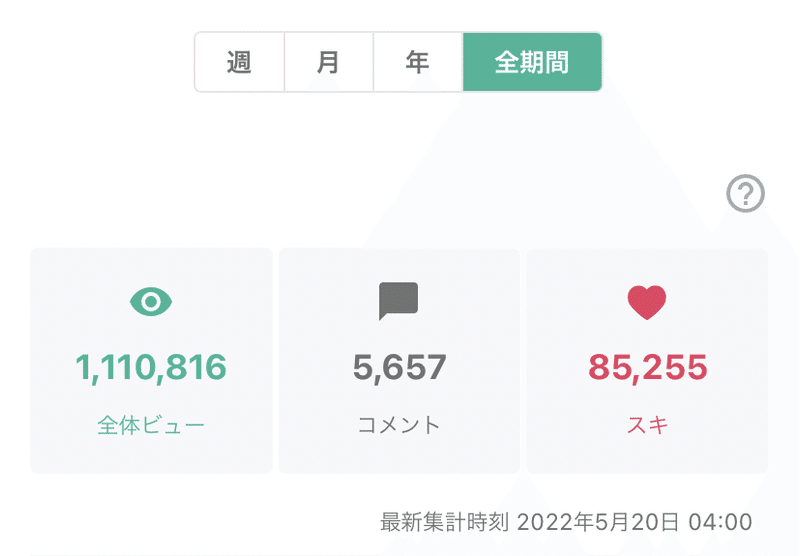Click the 1,110,816 total views number
800x556 pixels.
click(151, 368)
